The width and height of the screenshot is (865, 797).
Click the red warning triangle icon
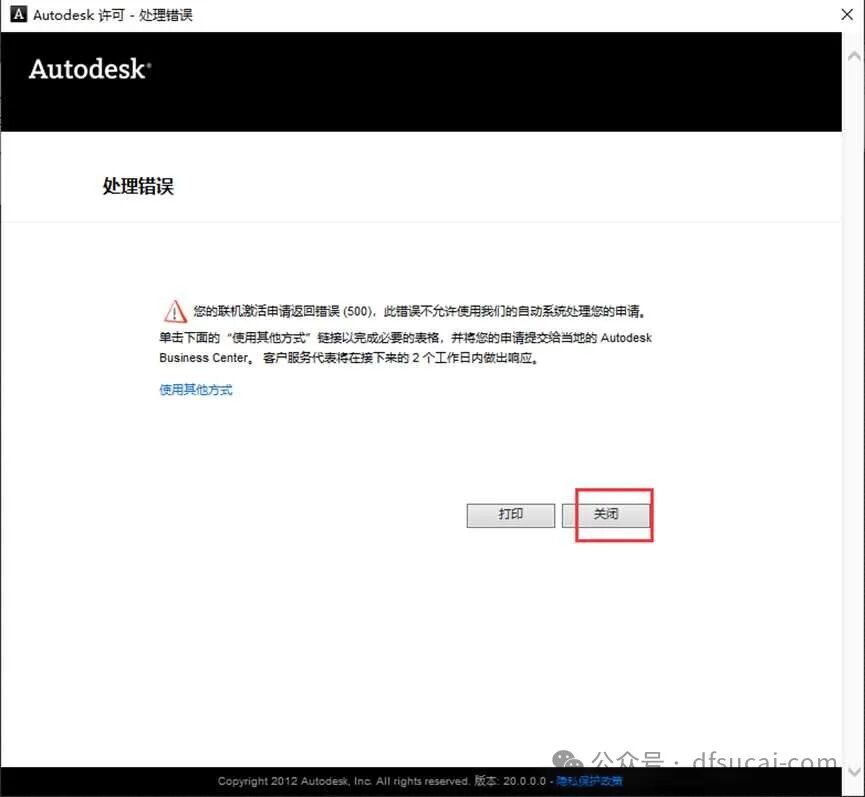tap(175, 311)
